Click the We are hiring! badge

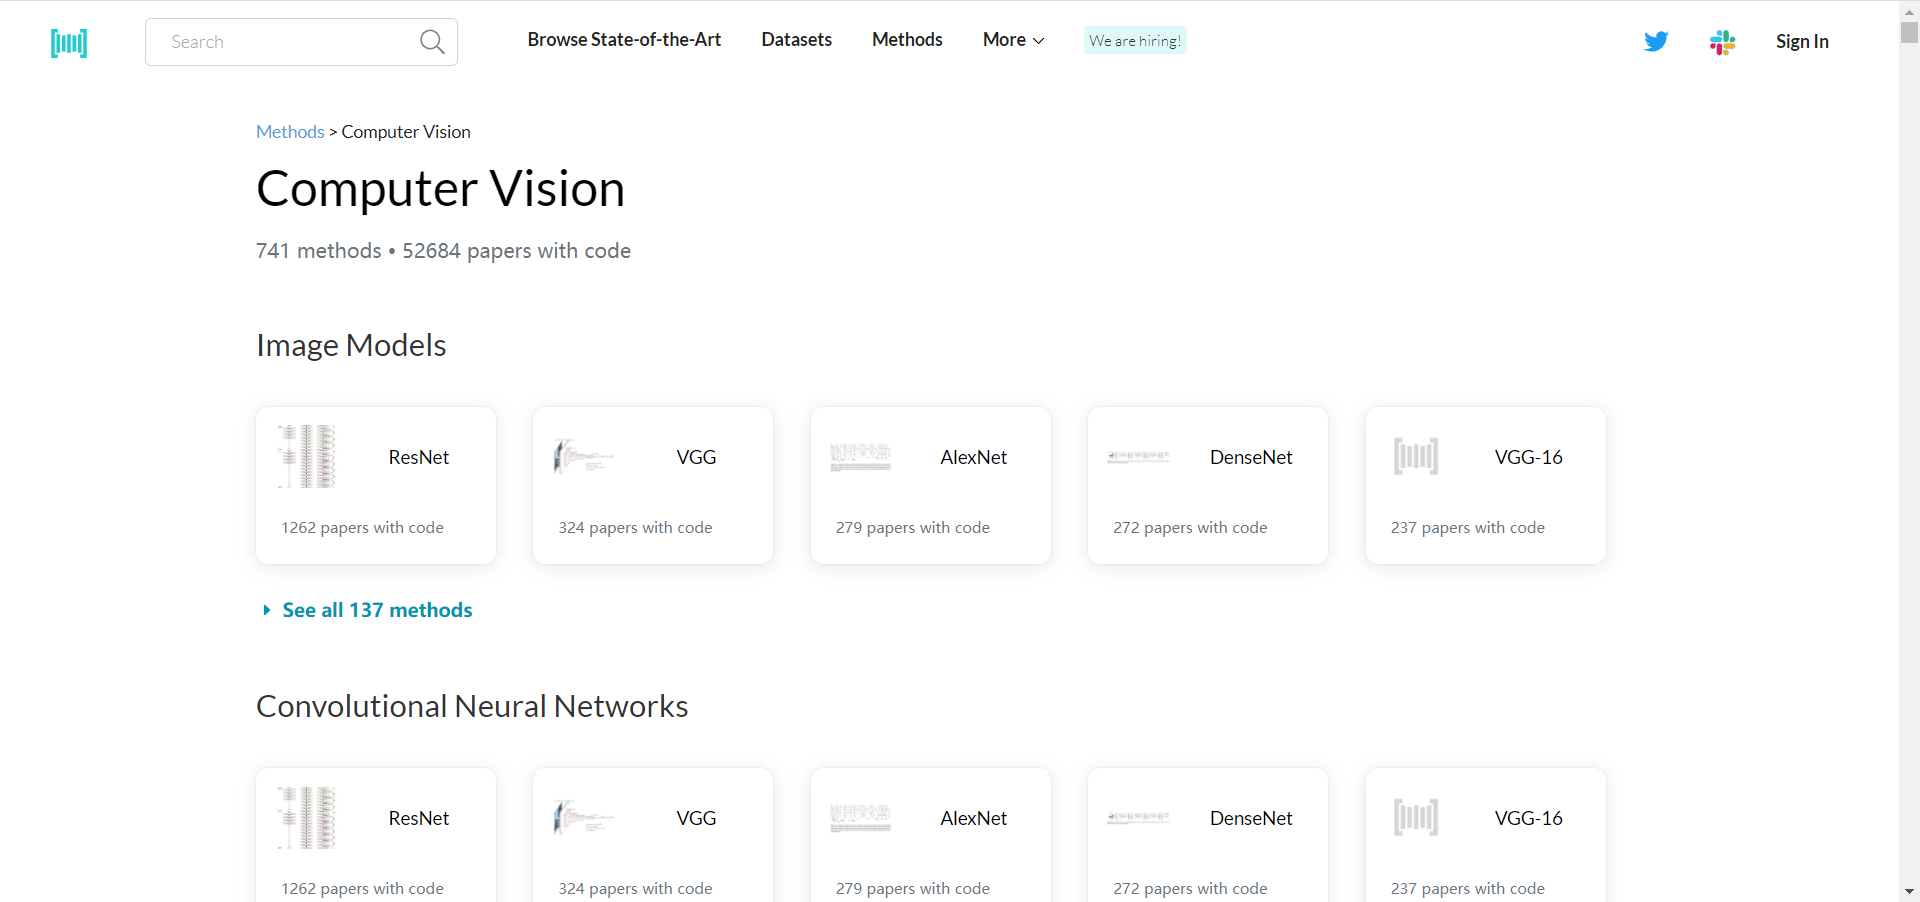coord(1135,41)
